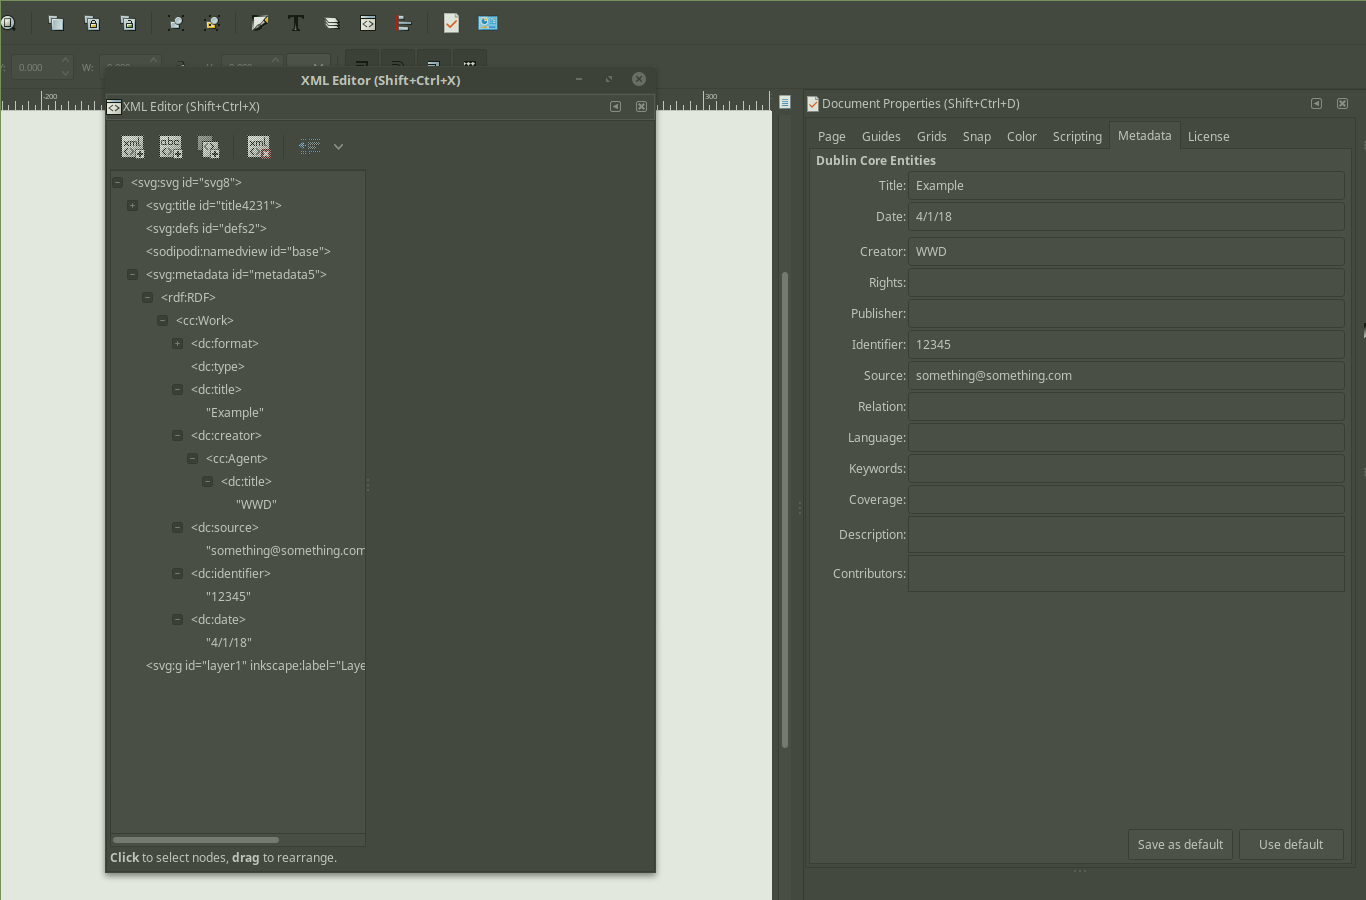Click the docked panel icon beside the ruler
The image size is (1366, 900).
(x=785, y=102)
